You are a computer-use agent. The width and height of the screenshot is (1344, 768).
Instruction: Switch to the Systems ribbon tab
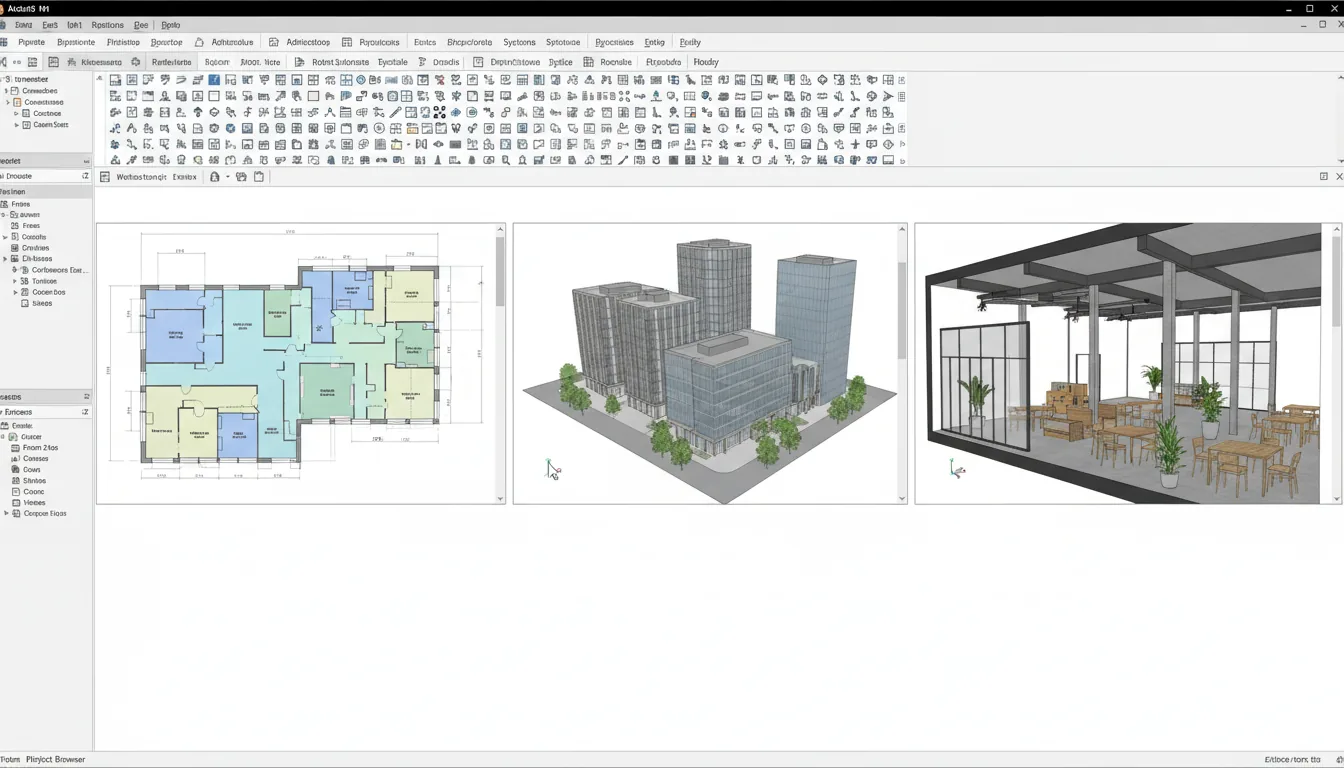pos(518,42)
